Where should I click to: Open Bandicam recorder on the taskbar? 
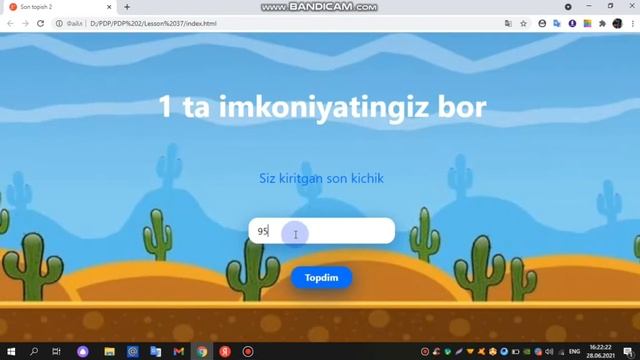click(248, 351)
